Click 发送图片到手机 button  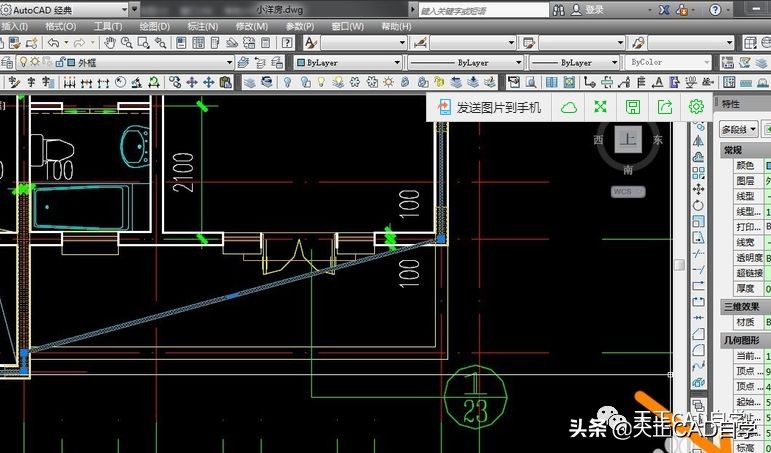click(x=490, y=107)
